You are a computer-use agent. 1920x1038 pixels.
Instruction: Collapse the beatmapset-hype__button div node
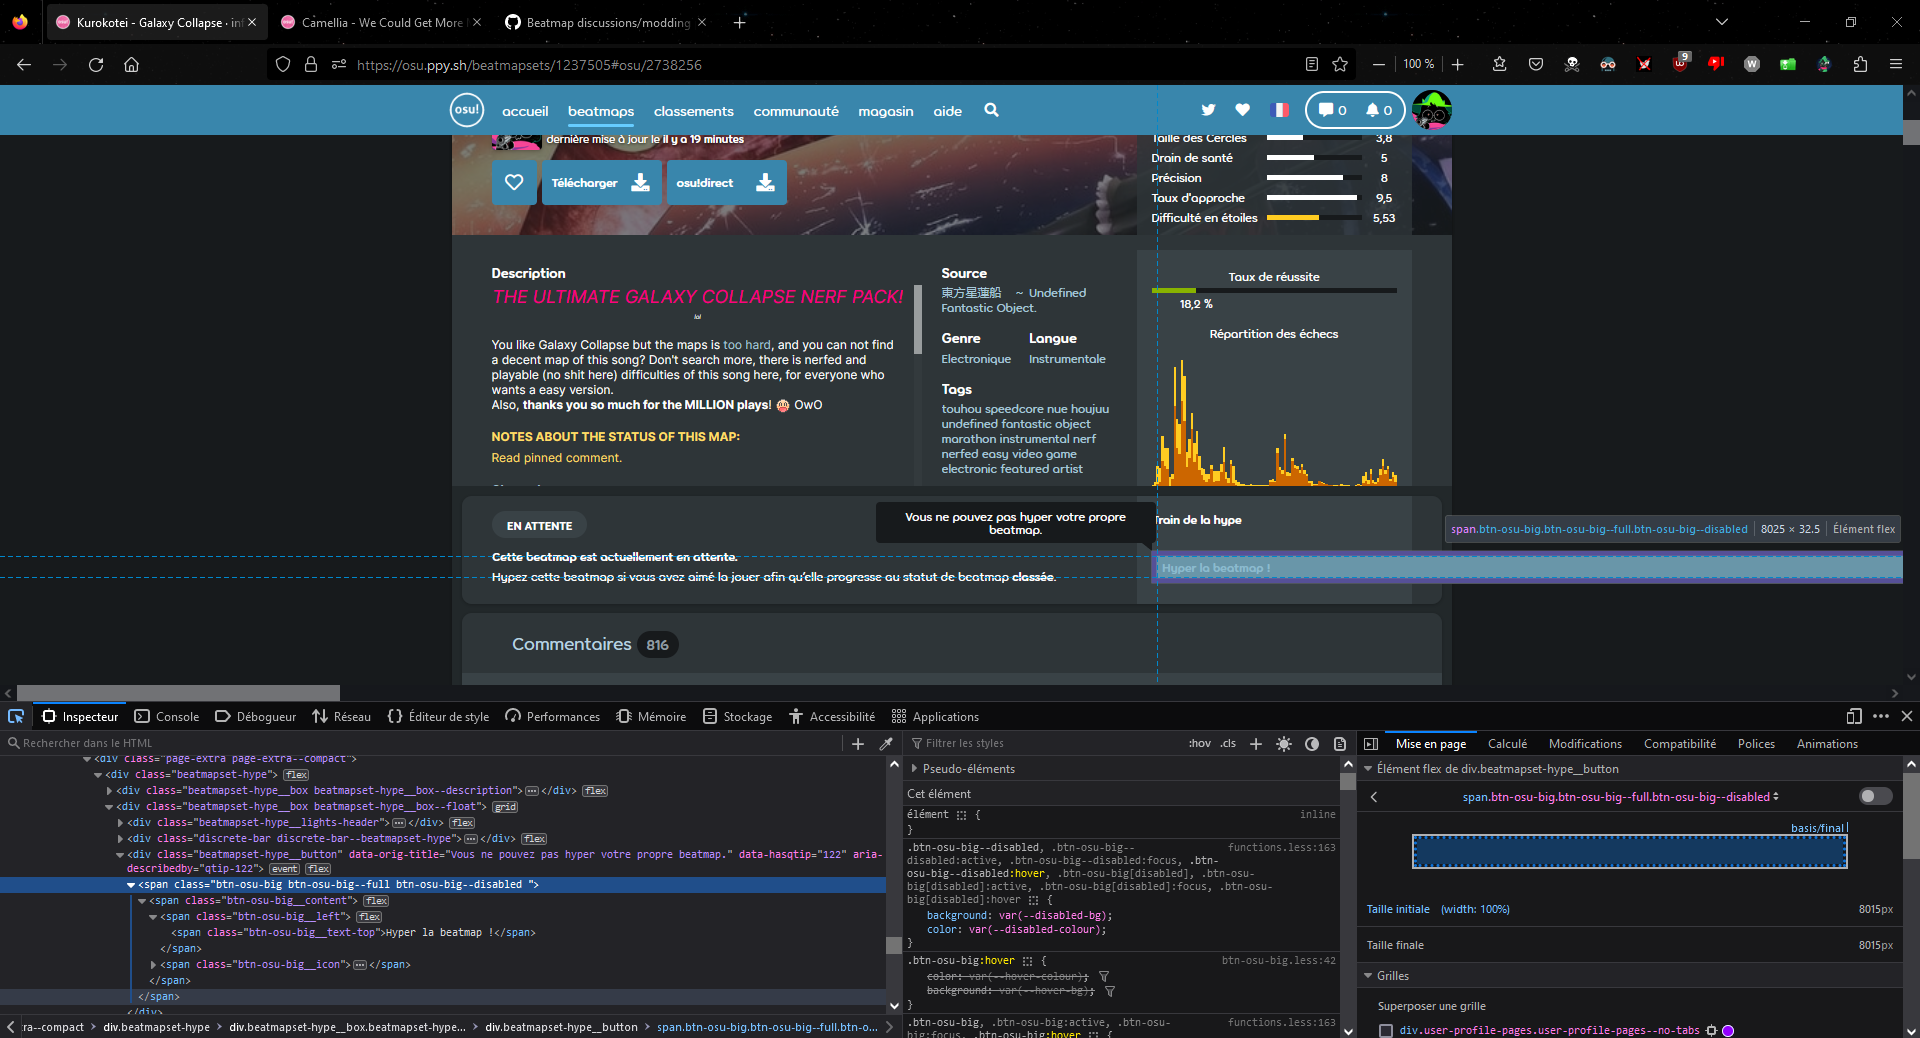click(x=120, y=855)
